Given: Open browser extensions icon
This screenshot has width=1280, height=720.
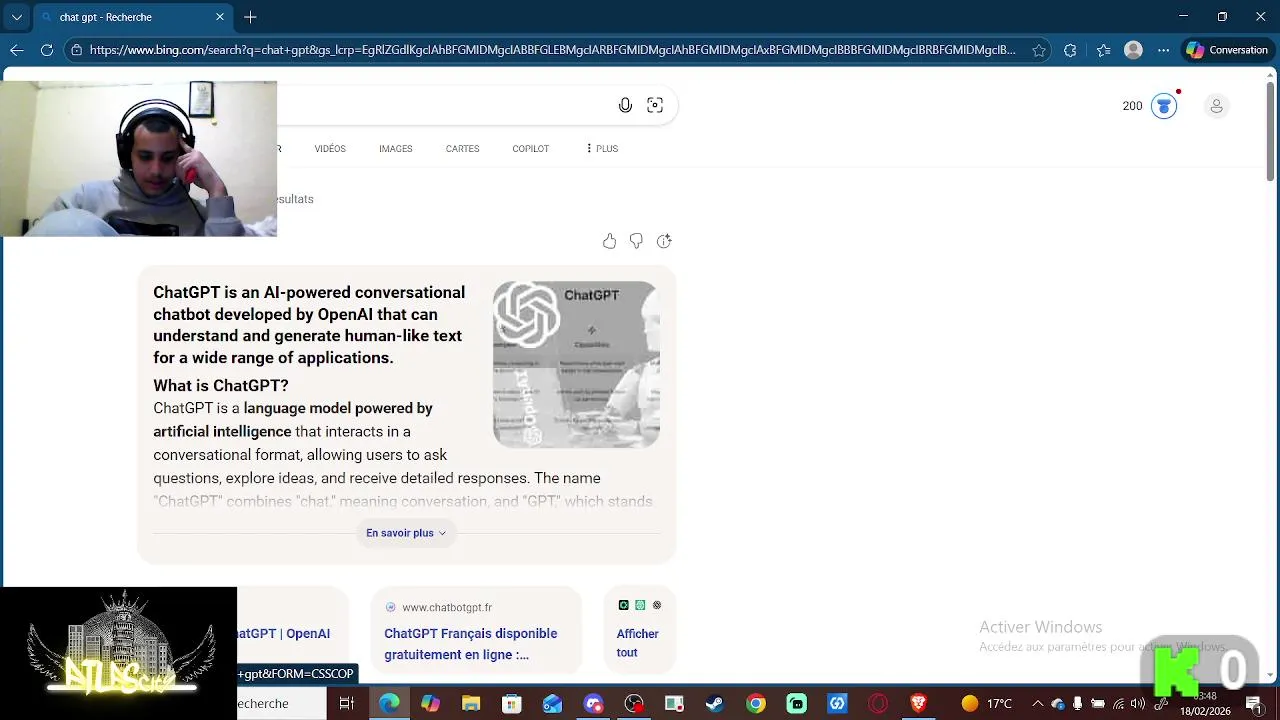Looking at the screenshot, I should [1070, 50].
